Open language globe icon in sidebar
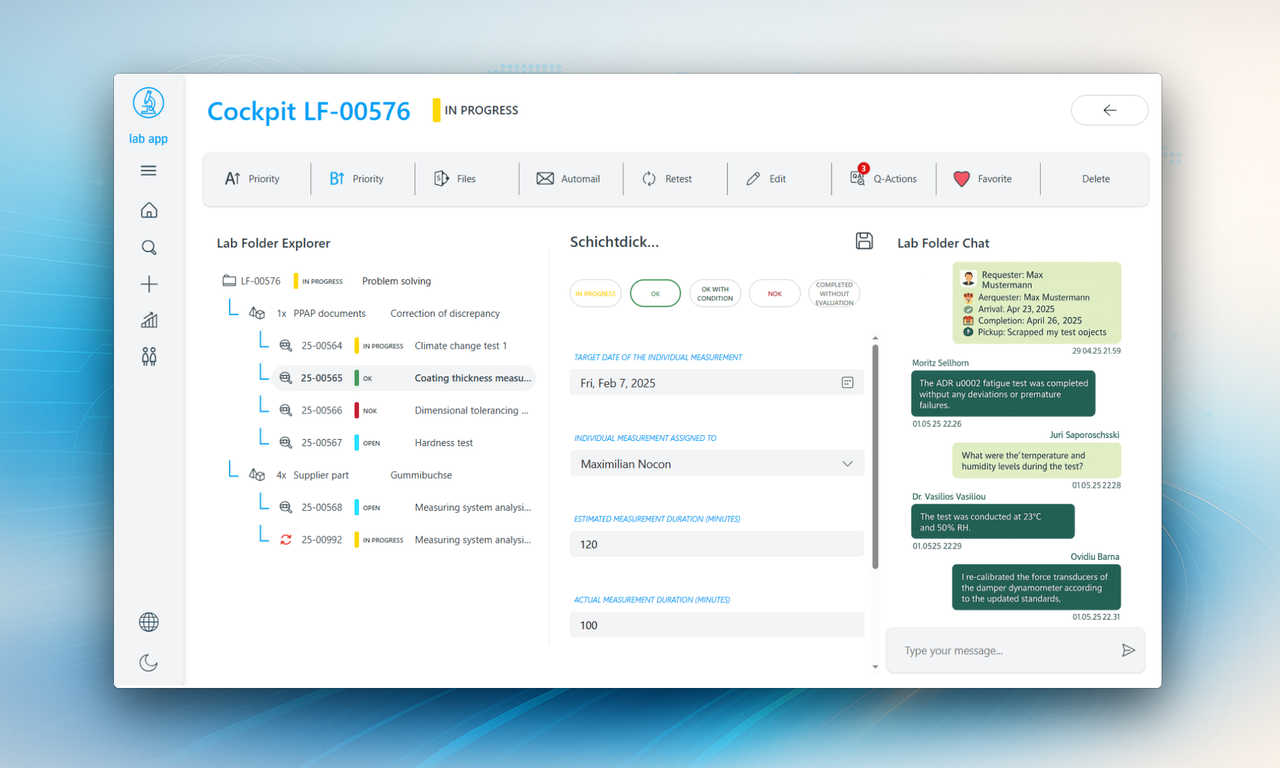 pyautogui.click(x=149, y=622)
